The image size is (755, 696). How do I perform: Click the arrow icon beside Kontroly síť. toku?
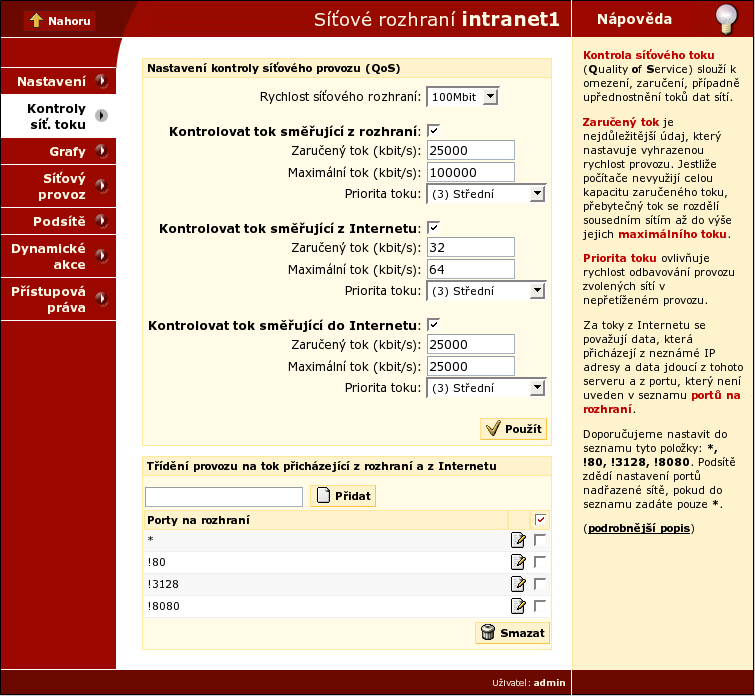coord(101,116)
